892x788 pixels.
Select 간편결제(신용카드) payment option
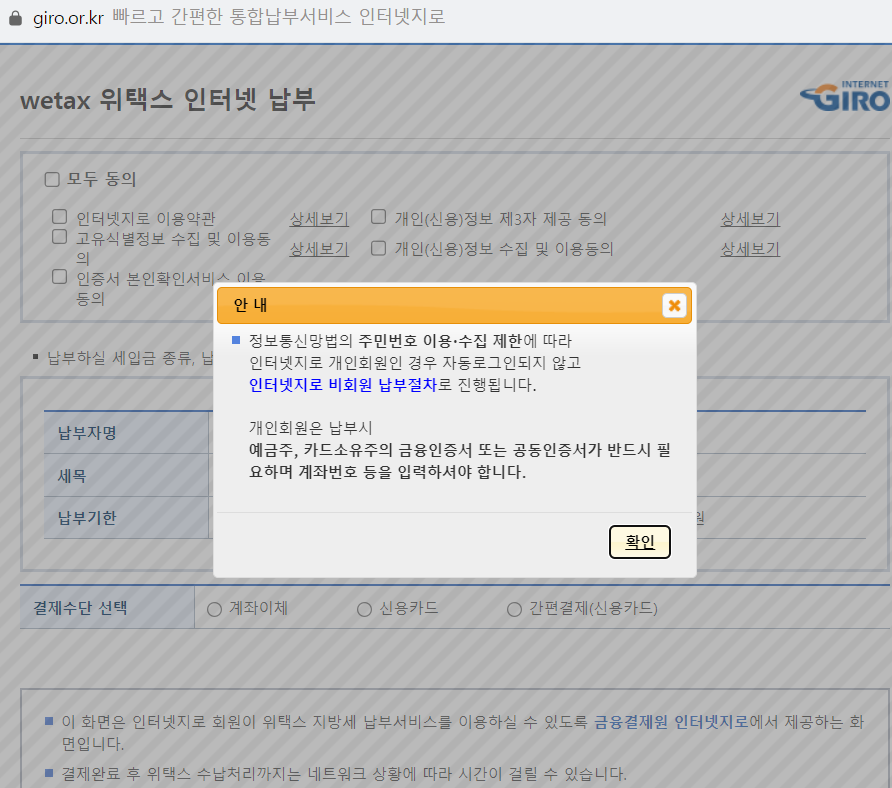(514, 609)
